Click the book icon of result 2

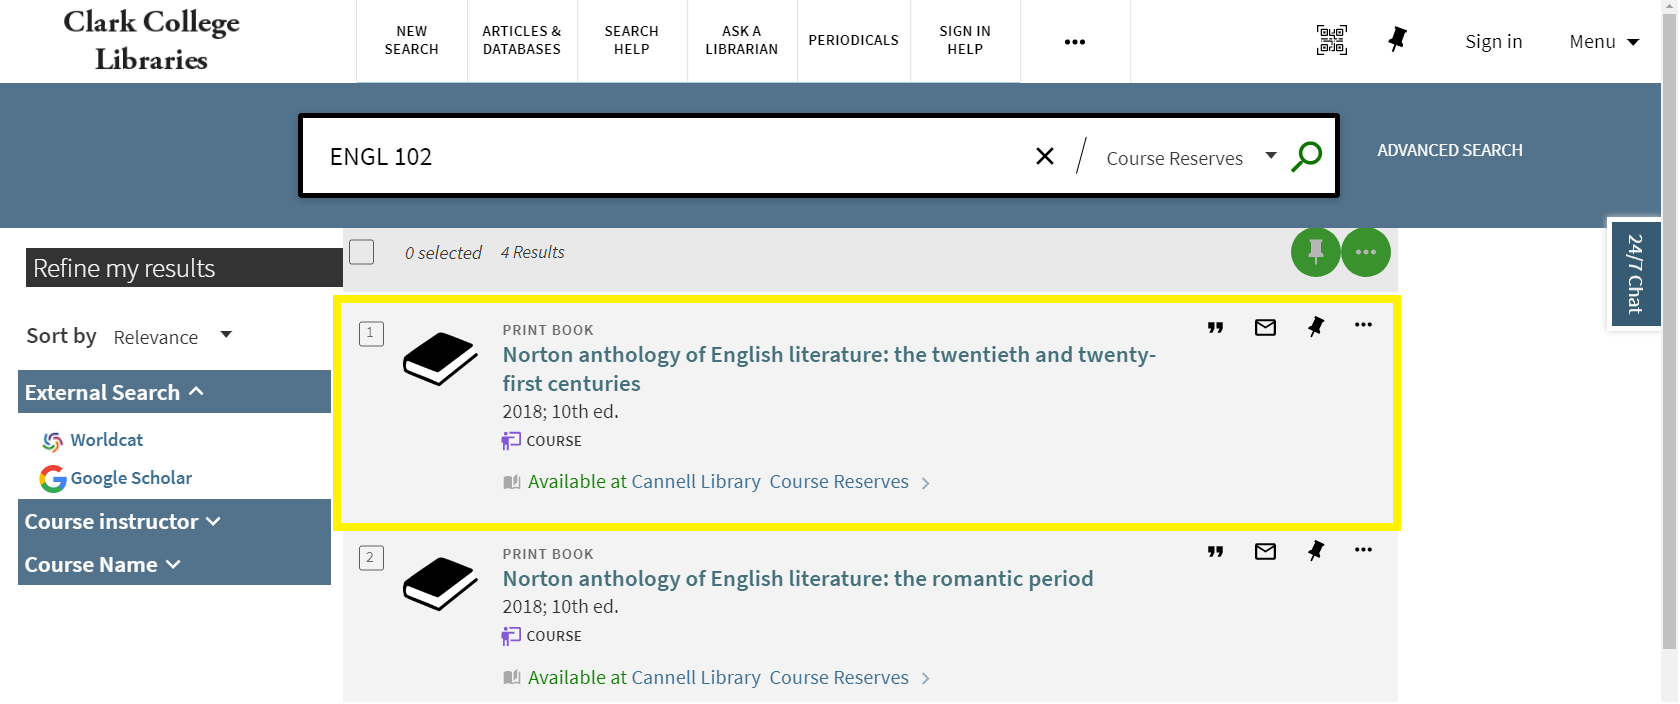pos(440,583)
